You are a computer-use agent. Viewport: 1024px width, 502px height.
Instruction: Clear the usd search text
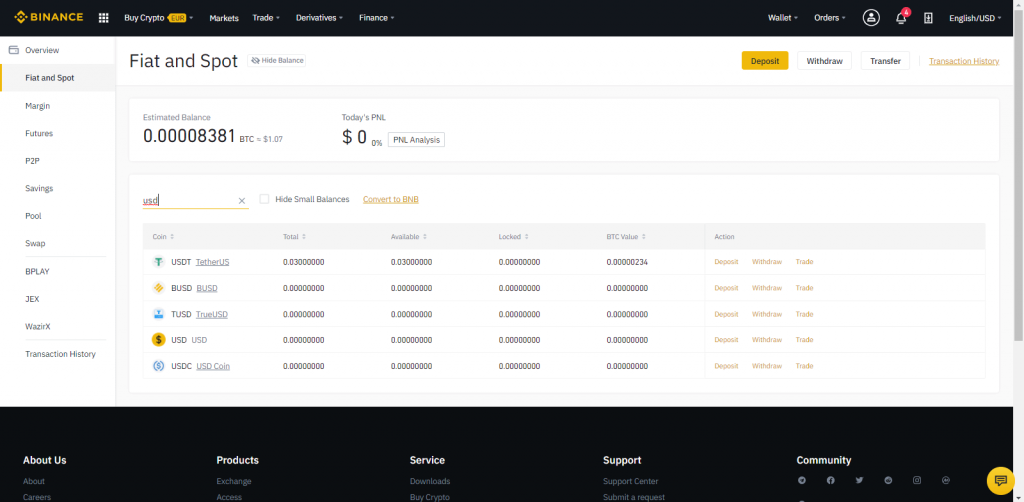(242, 201)
